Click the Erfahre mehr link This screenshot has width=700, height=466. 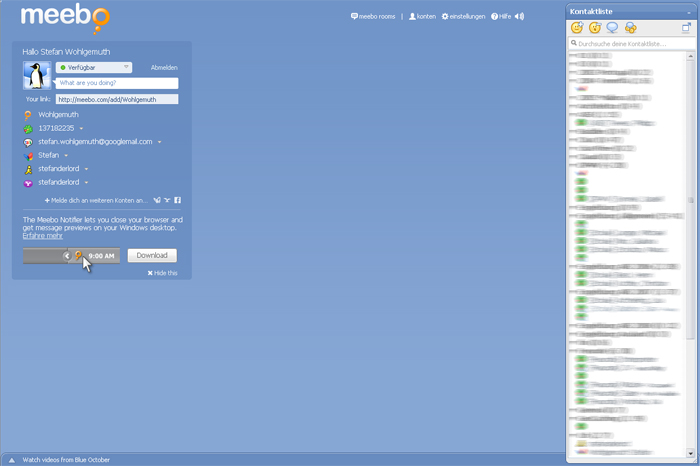coord(43,236)
